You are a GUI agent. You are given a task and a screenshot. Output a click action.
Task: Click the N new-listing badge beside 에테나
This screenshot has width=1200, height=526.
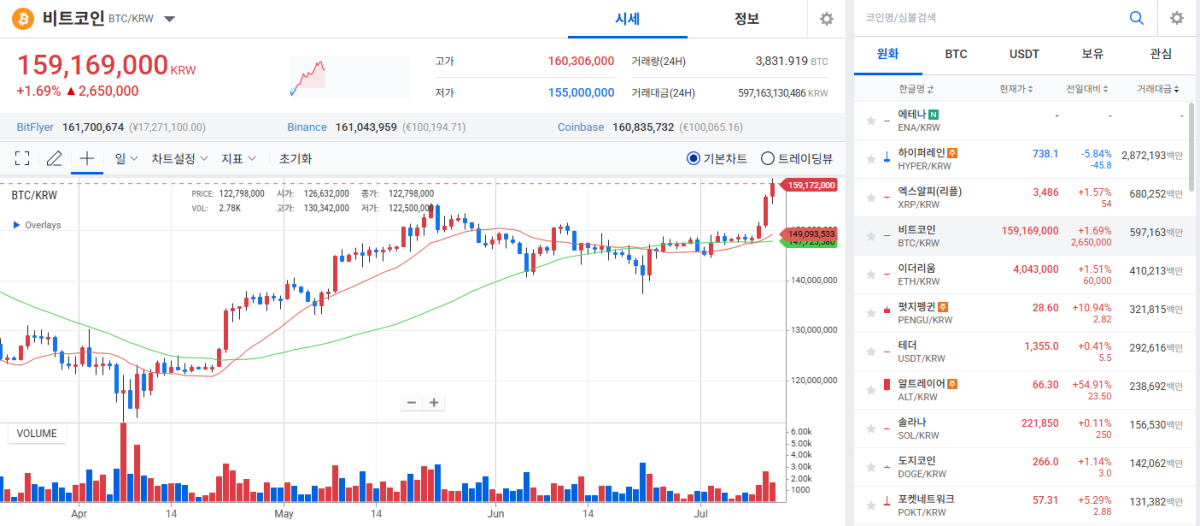point(934,114)
